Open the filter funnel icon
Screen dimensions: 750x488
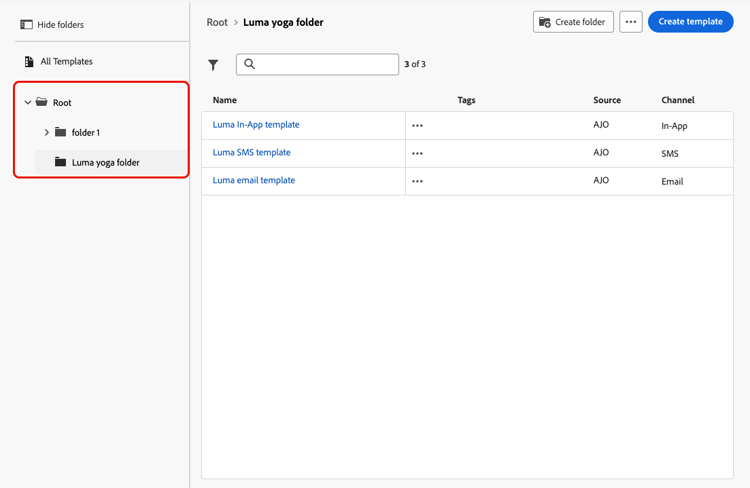point(213,65)
